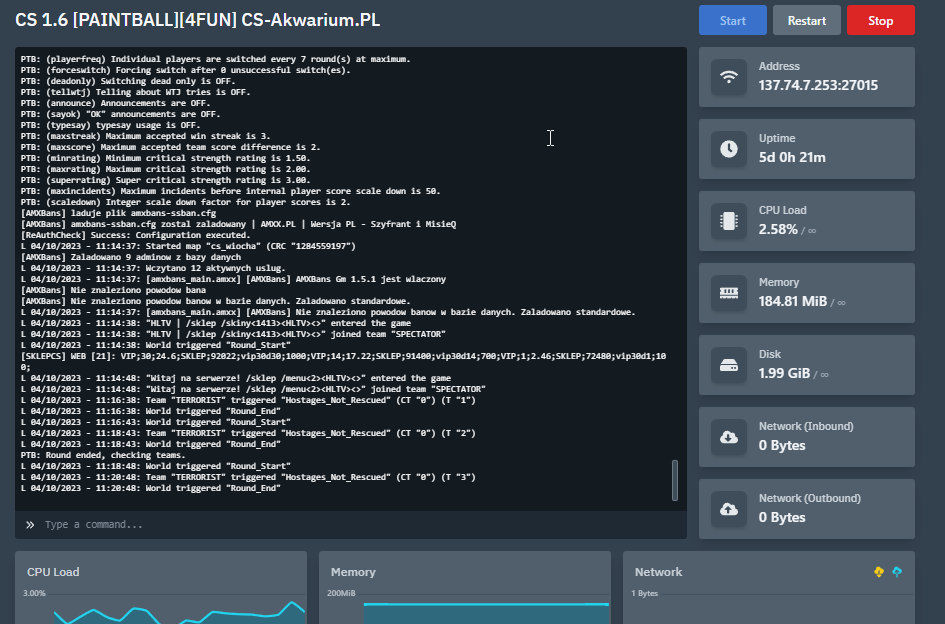The height and width of the screenshot is (624, 945).
Task: Click the console line Wczytano 12 aktywnych uslug.
Action: pyautogui.click(x=153, y=268)
